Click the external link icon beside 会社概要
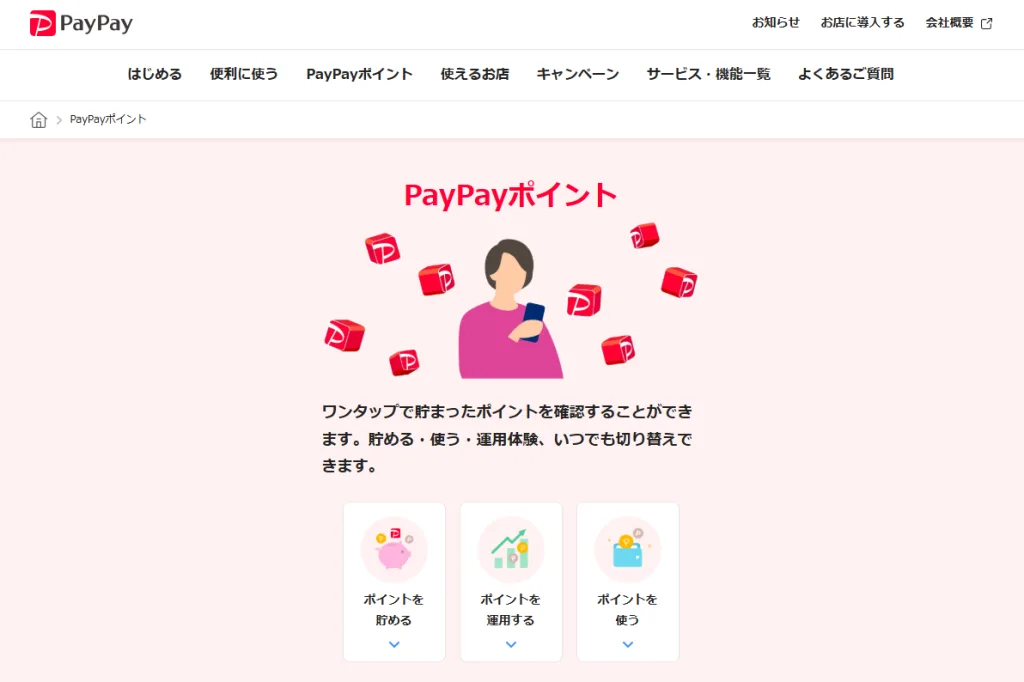Viewport: 1024px width, 682px height. coord(987,24)
